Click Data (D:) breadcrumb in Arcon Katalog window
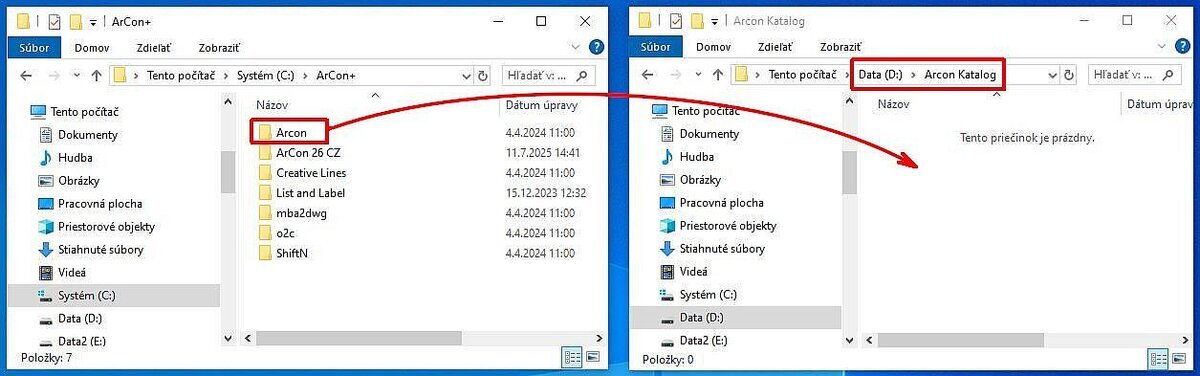Image resolution: width=1200 pixels, height=376 pixels. click(x=881, y=75)
